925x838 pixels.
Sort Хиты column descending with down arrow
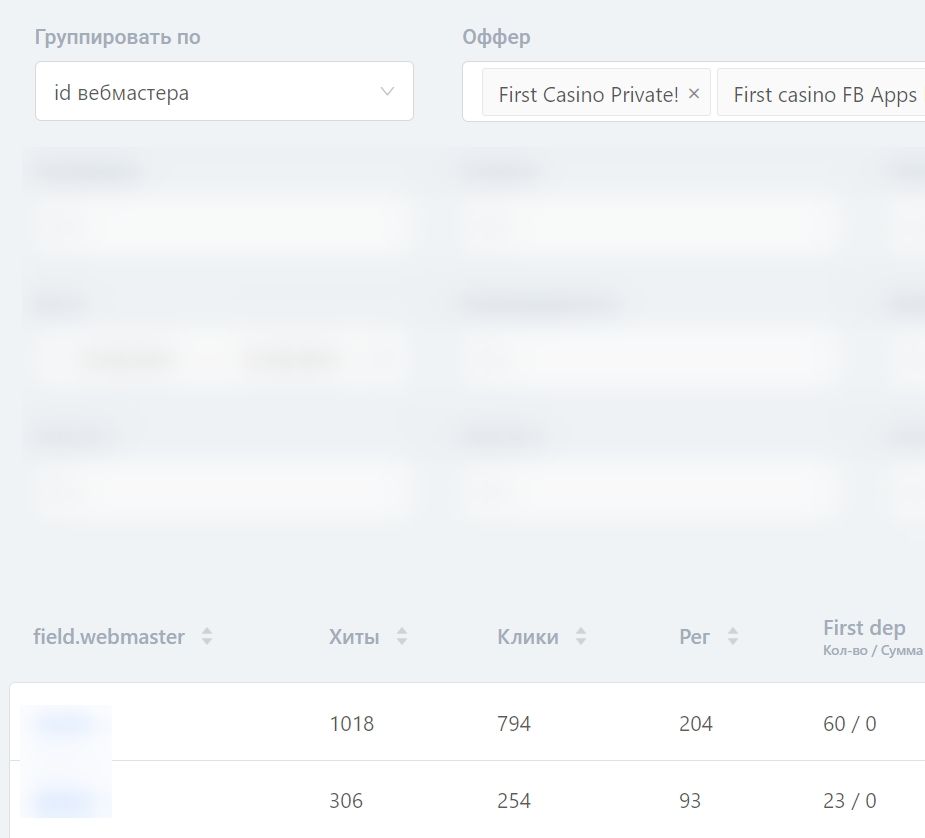click(x=402, y=642)
